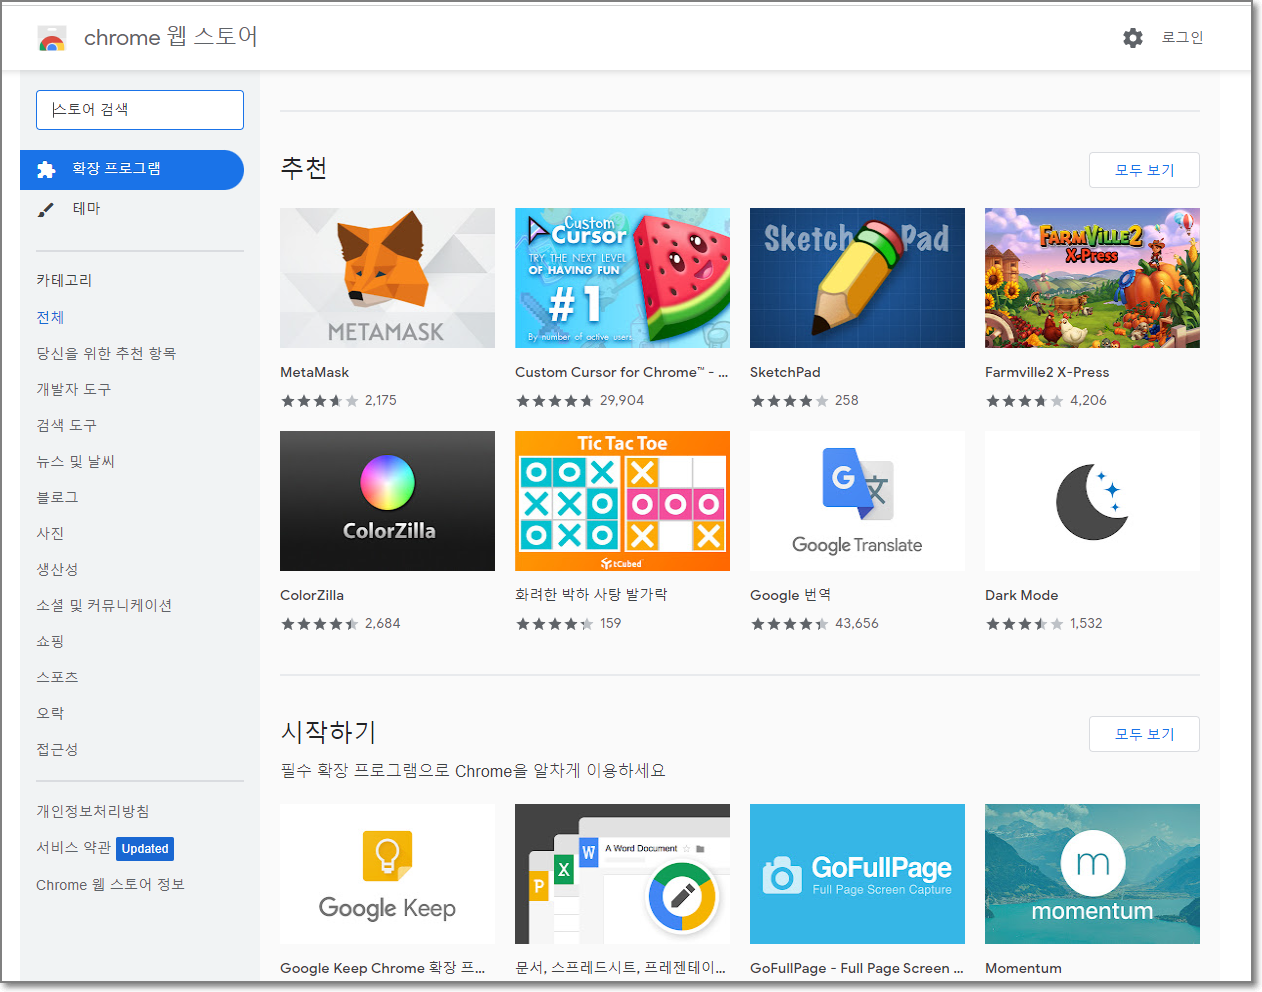1262x992 pixels.
Task: Open the settings gear icon
Action: (1133, 38)
